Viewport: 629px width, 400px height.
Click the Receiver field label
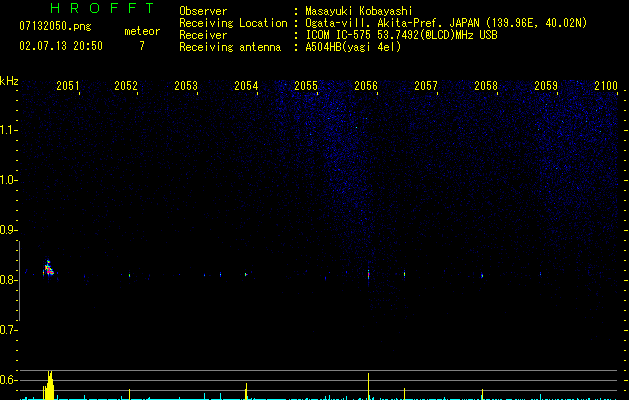pos(203,35)
